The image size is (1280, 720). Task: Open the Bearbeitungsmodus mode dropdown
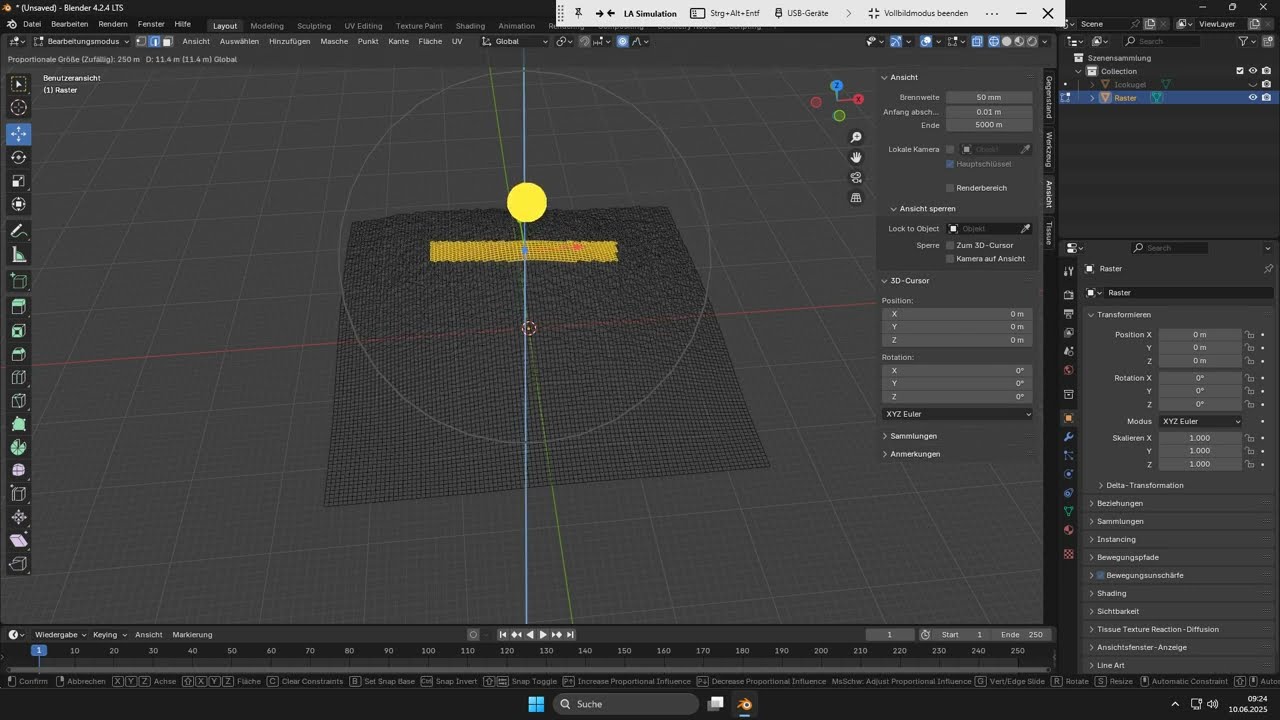80,41
